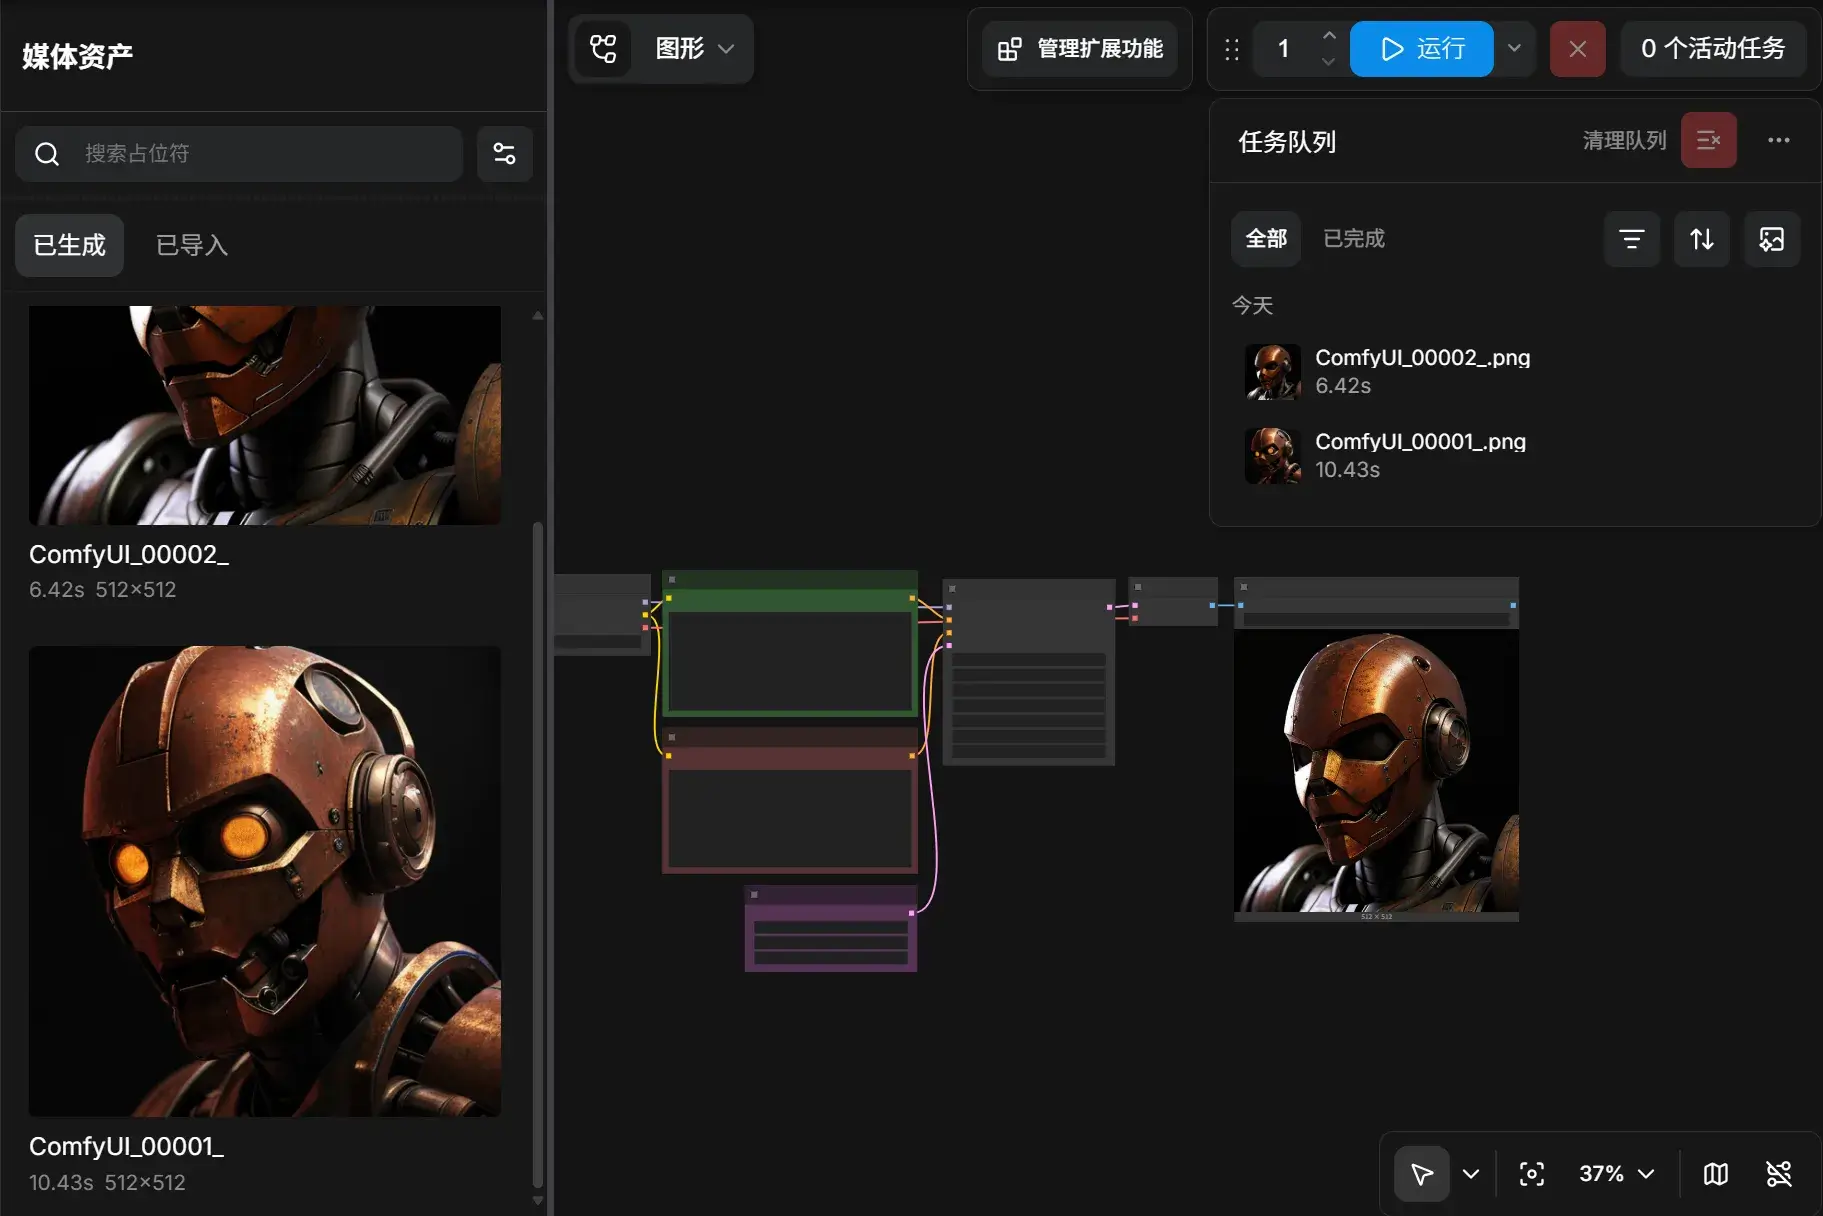
Task: Open the workflow graph icon
Action: pos(603,48)
